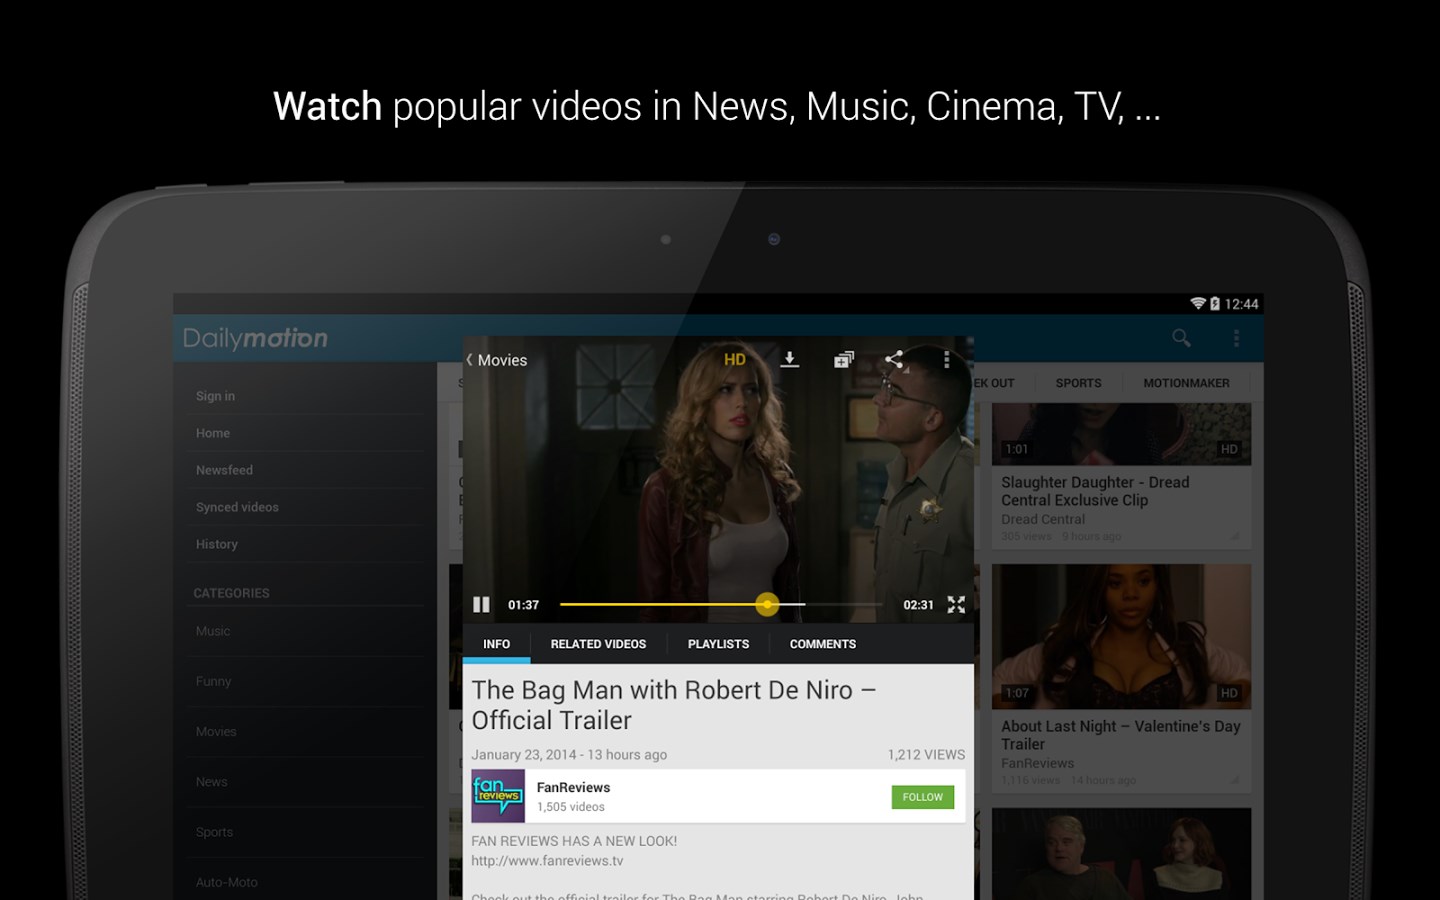
Task: Click the FanReviews channel name in the info panel
Action: [573, 788]
